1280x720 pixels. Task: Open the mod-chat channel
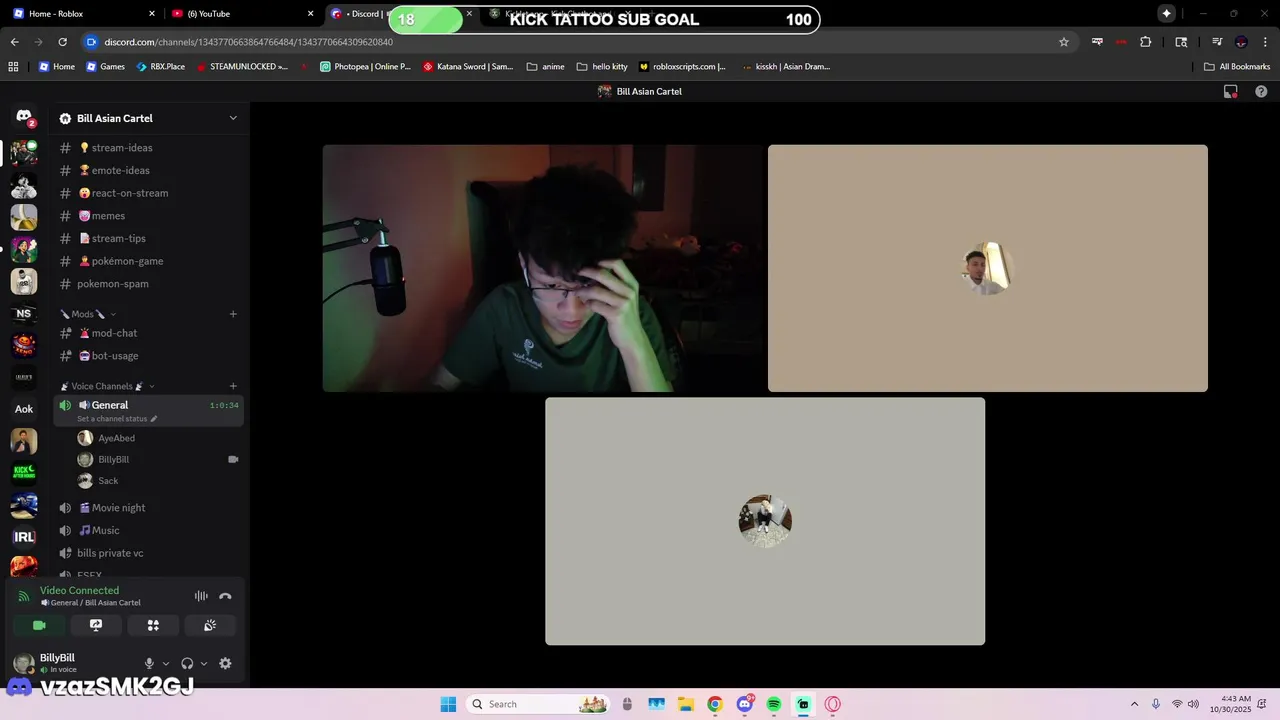point(149,333)
